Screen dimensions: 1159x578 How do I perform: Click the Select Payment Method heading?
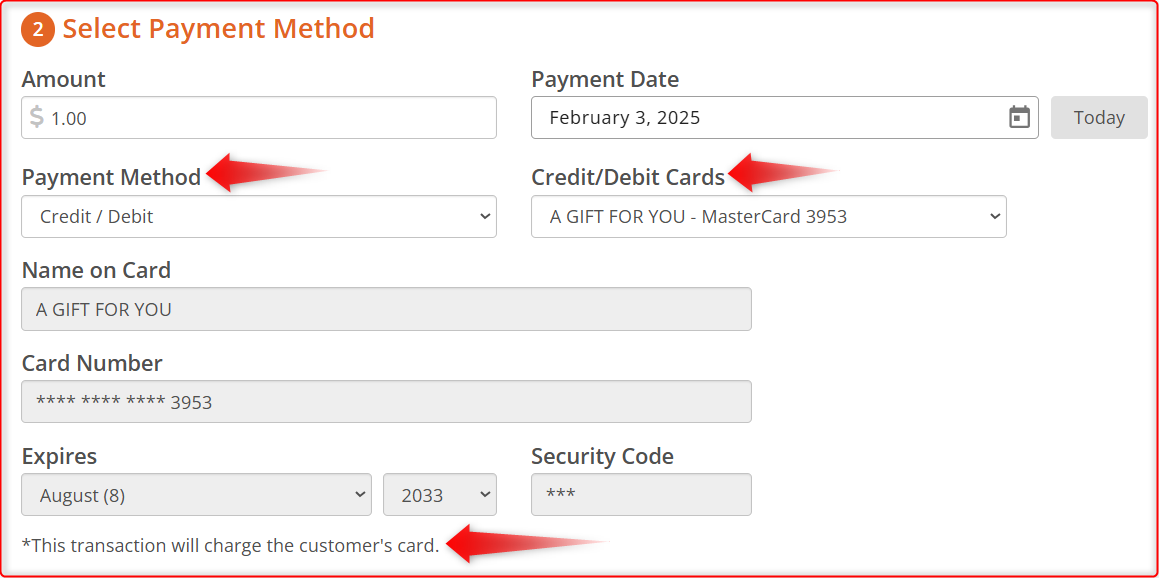[219, 29]
